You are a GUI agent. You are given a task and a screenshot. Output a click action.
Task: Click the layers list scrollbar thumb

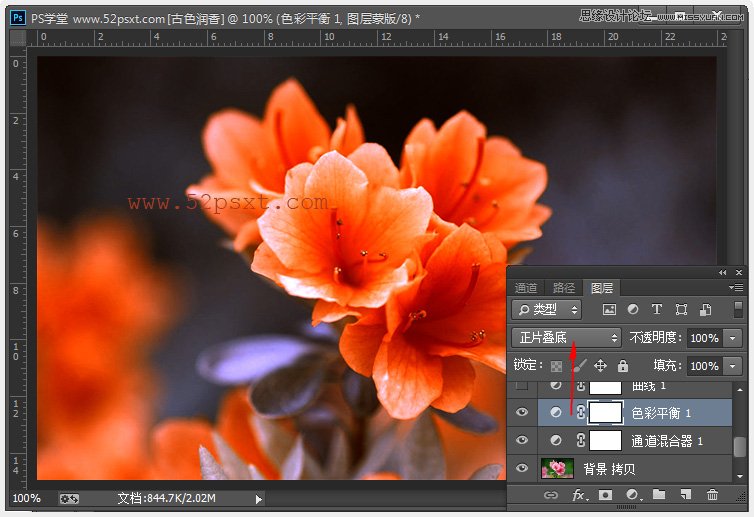[x=740, y=447]
